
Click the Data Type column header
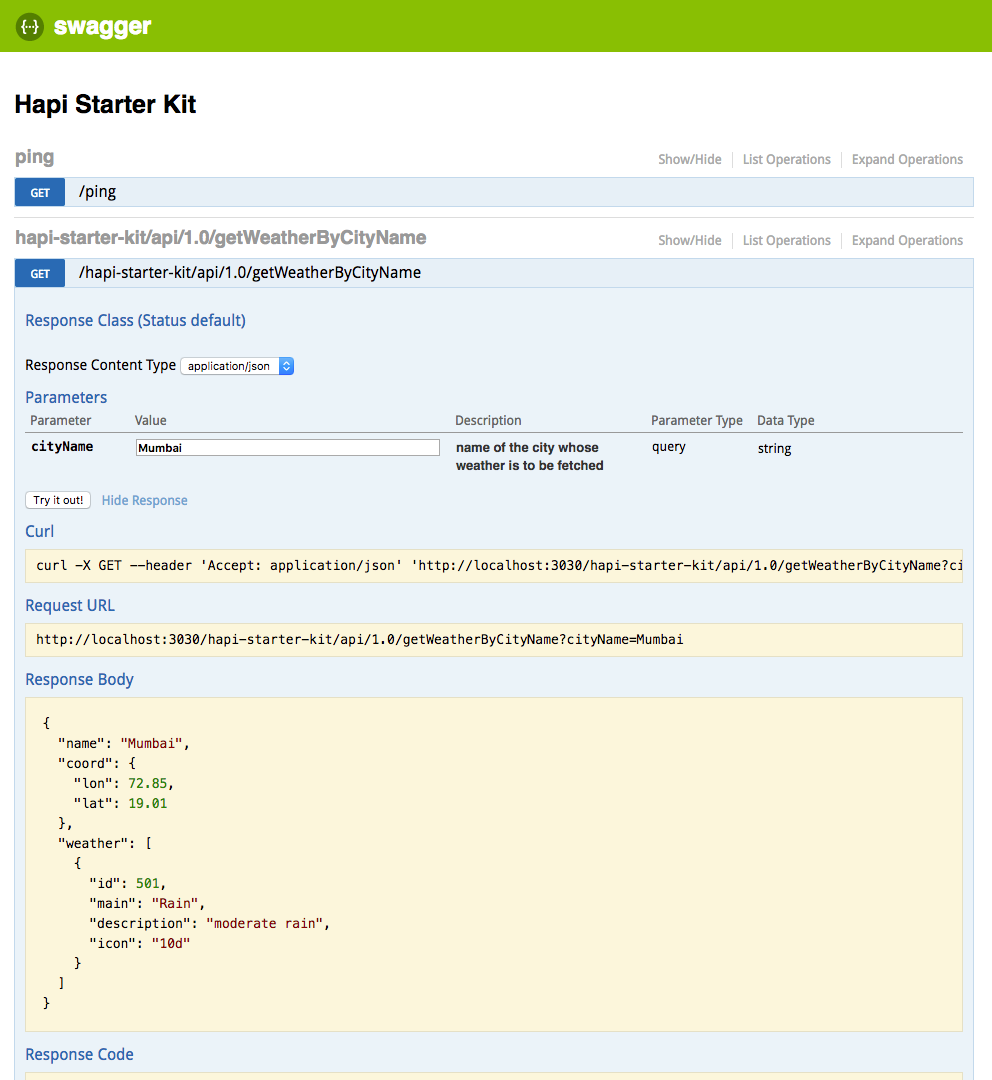point(785,420)
